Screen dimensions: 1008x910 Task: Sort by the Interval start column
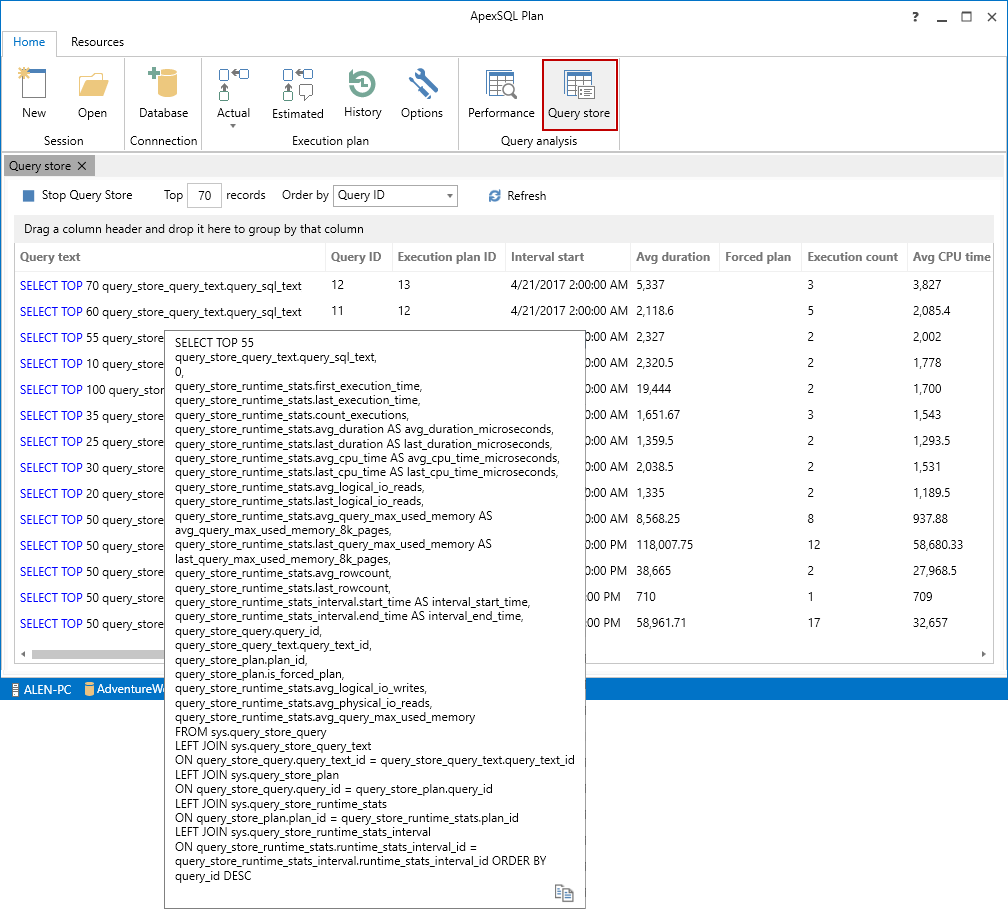point(568,257)
